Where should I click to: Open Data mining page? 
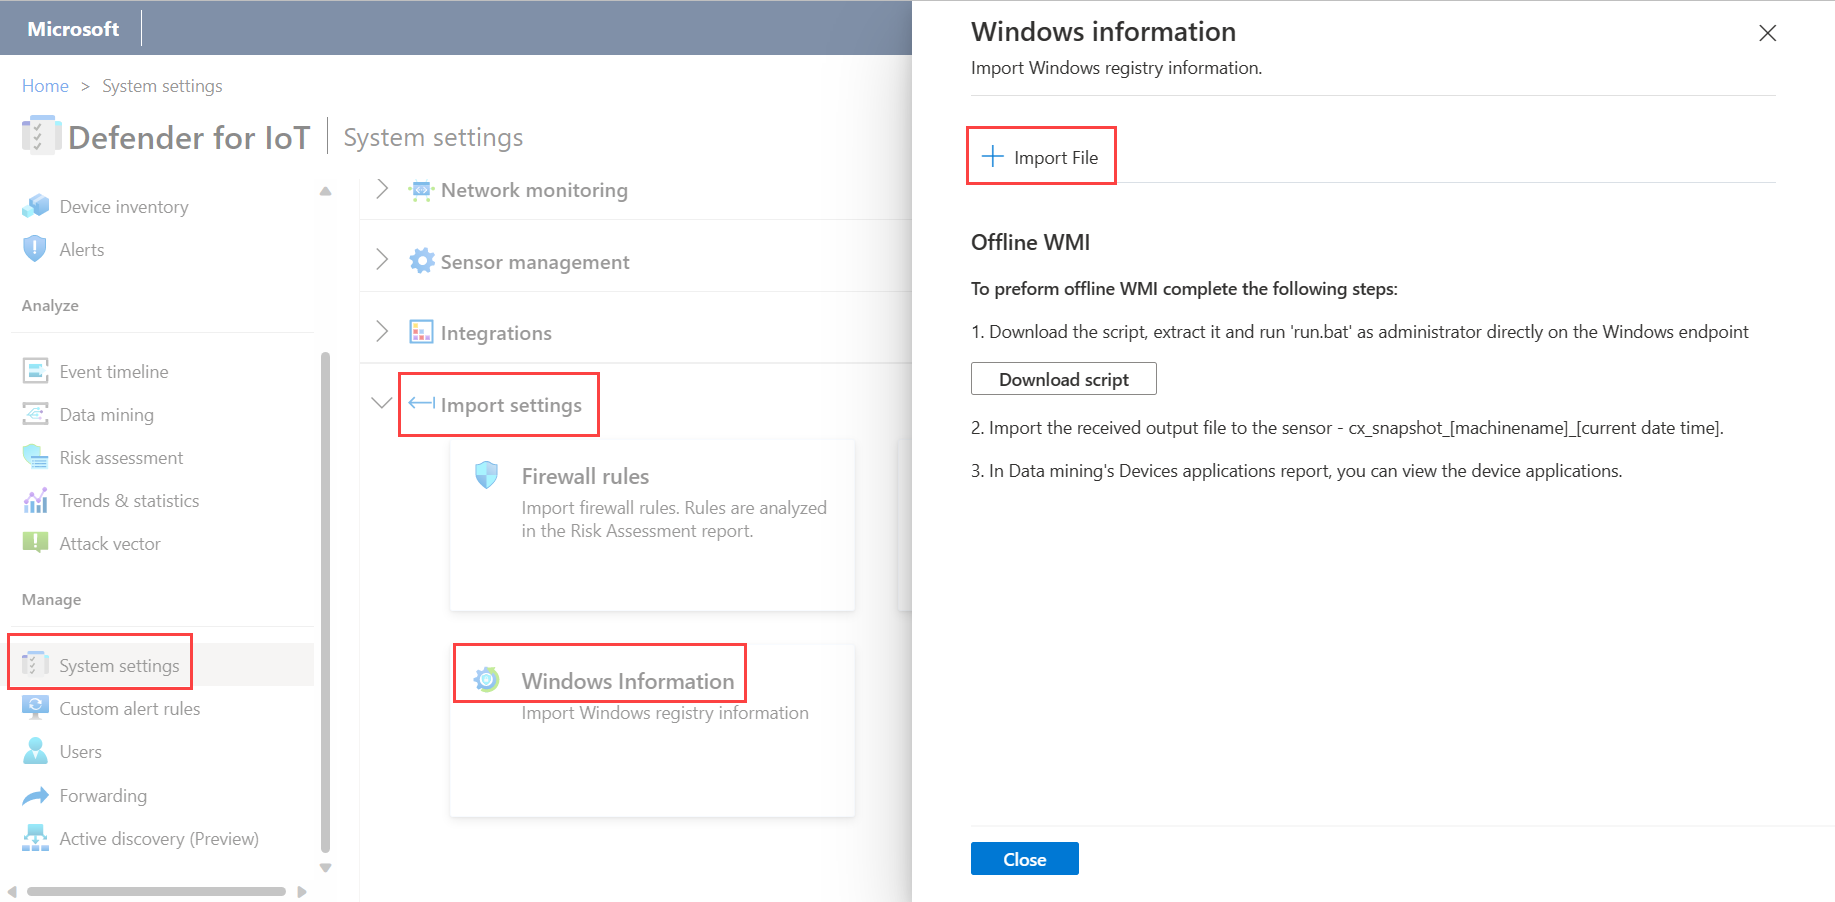(x=107, y=415)
